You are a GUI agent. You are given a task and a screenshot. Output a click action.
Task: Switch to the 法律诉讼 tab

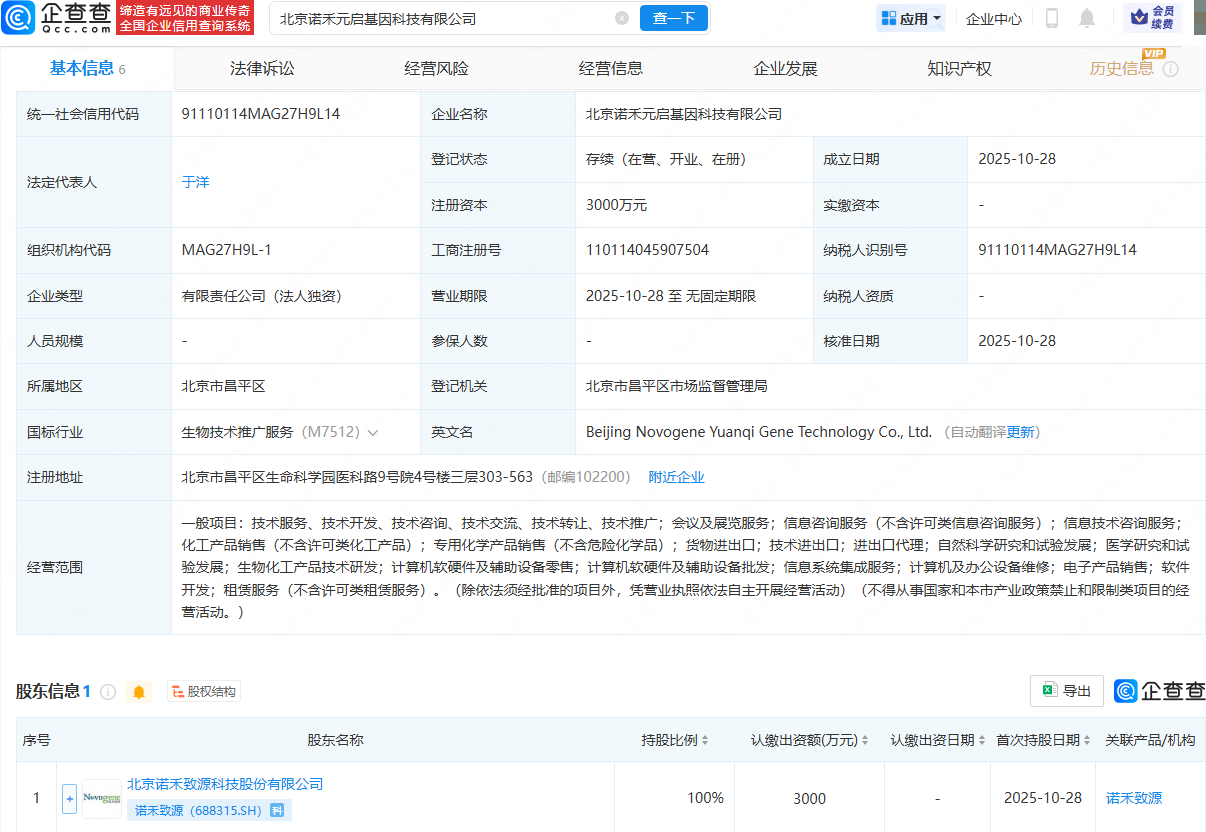[x=262, y=69]
